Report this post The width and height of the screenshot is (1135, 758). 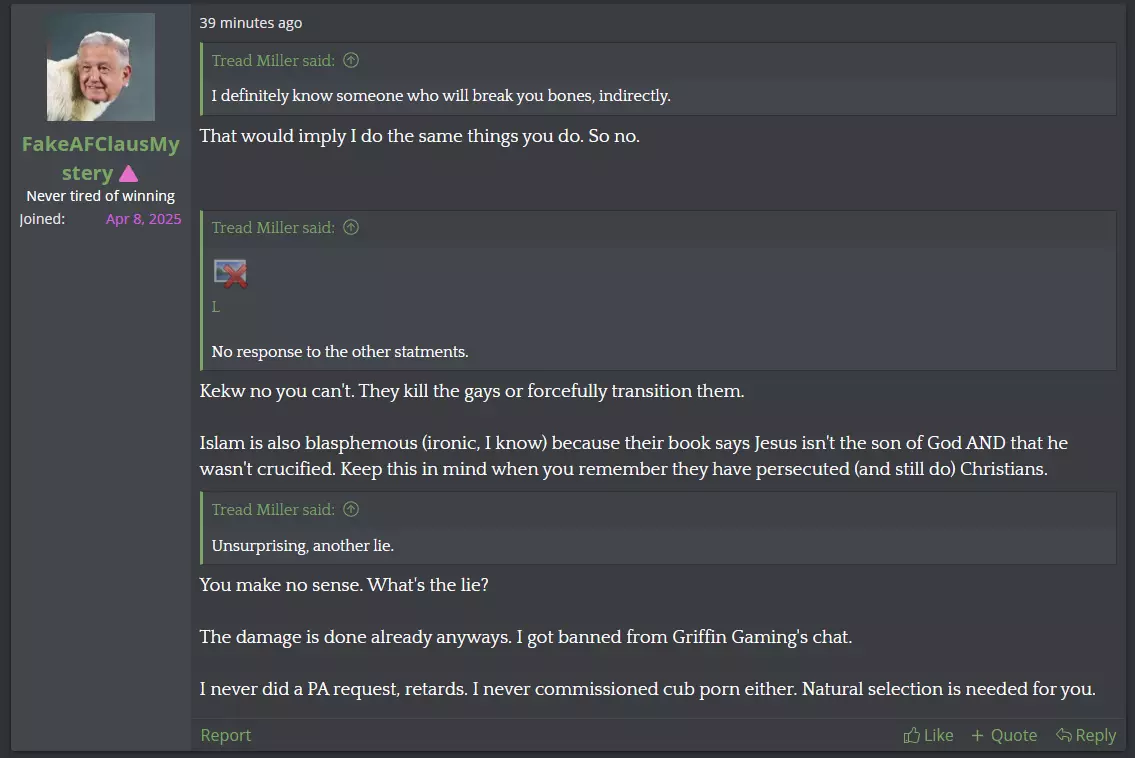[226, 735]
